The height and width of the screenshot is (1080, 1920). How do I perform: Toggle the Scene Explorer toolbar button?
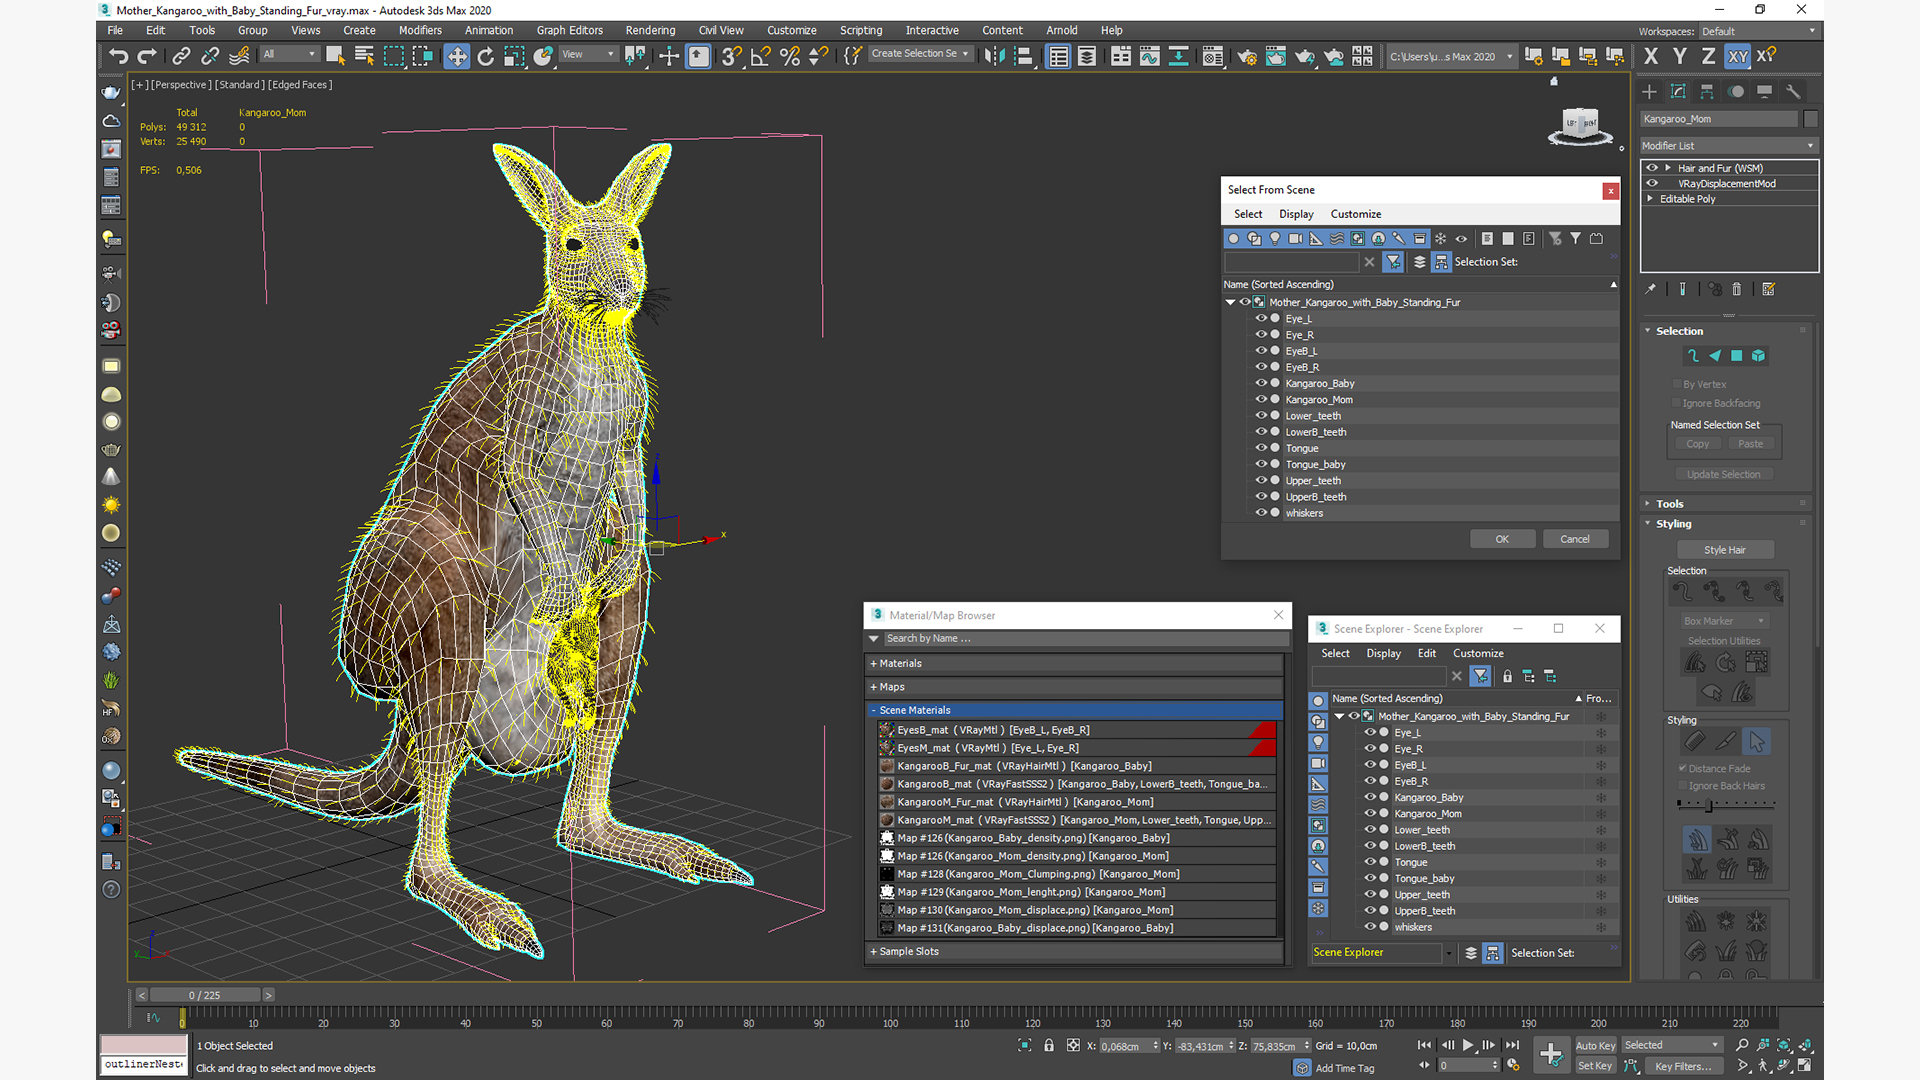[x=1058, y=57]
